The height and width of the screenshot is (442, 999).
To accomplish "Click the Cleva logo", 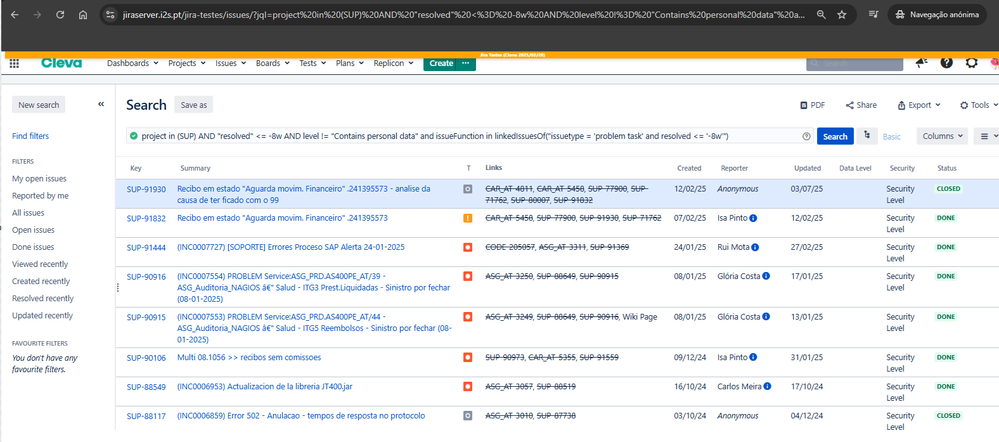I will [x=62, y=63].
